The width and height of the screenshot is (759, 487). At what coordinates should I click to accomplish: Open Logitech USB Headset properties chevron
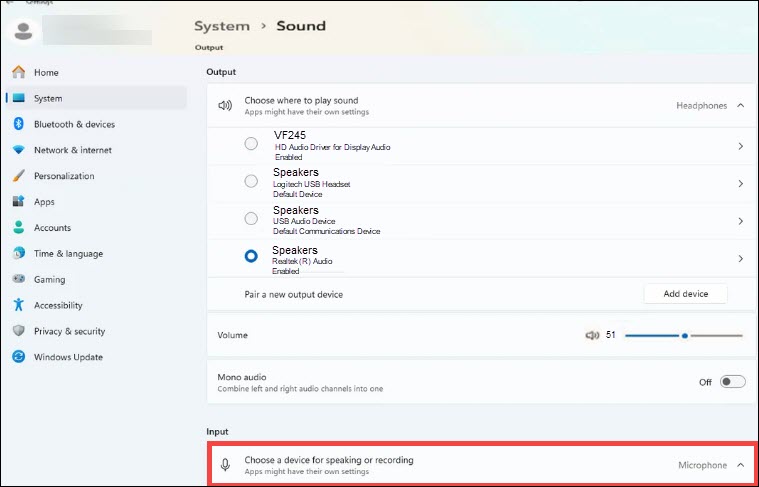[x=741, y=183]
